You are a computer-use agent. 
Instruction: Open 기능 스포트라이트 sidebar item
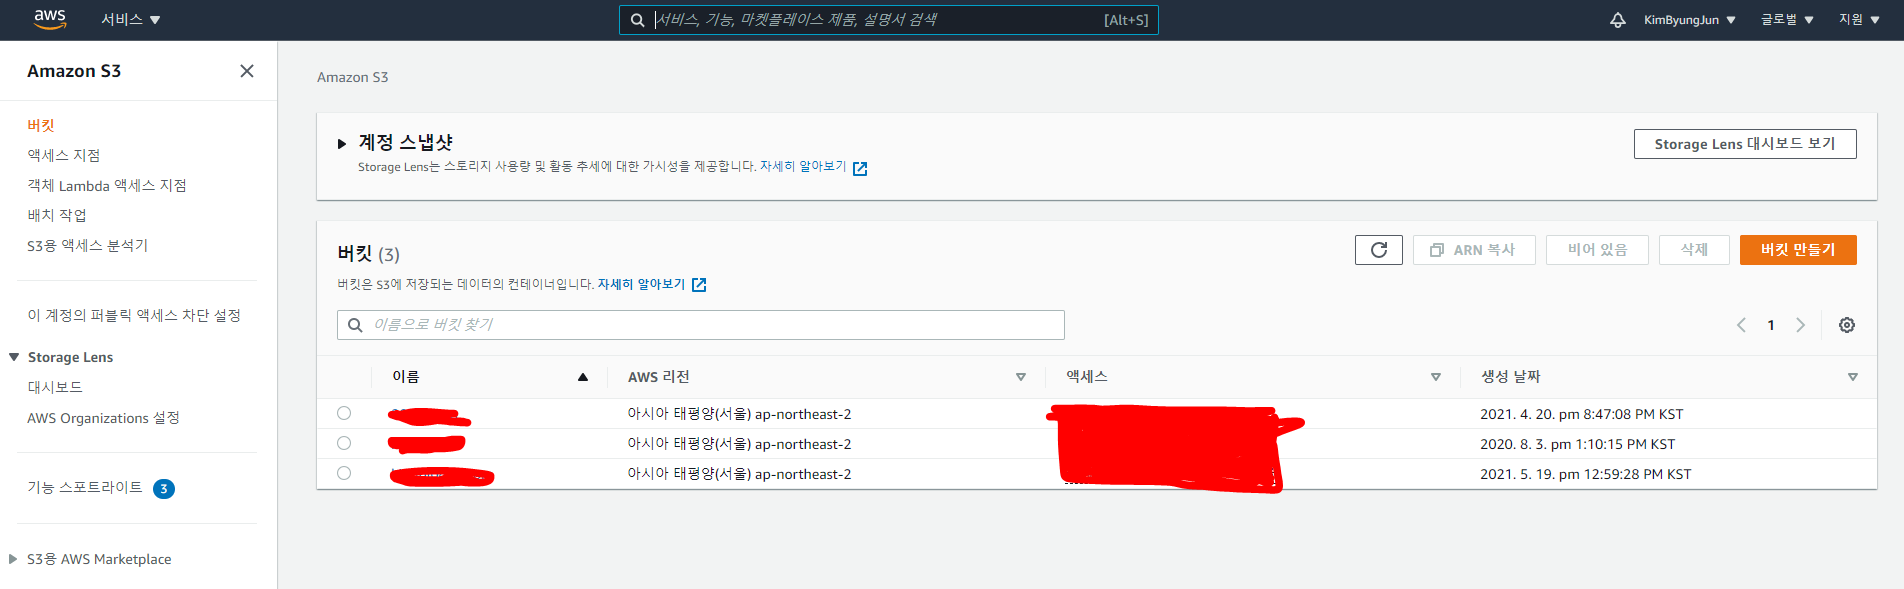(x=85, y=487)
